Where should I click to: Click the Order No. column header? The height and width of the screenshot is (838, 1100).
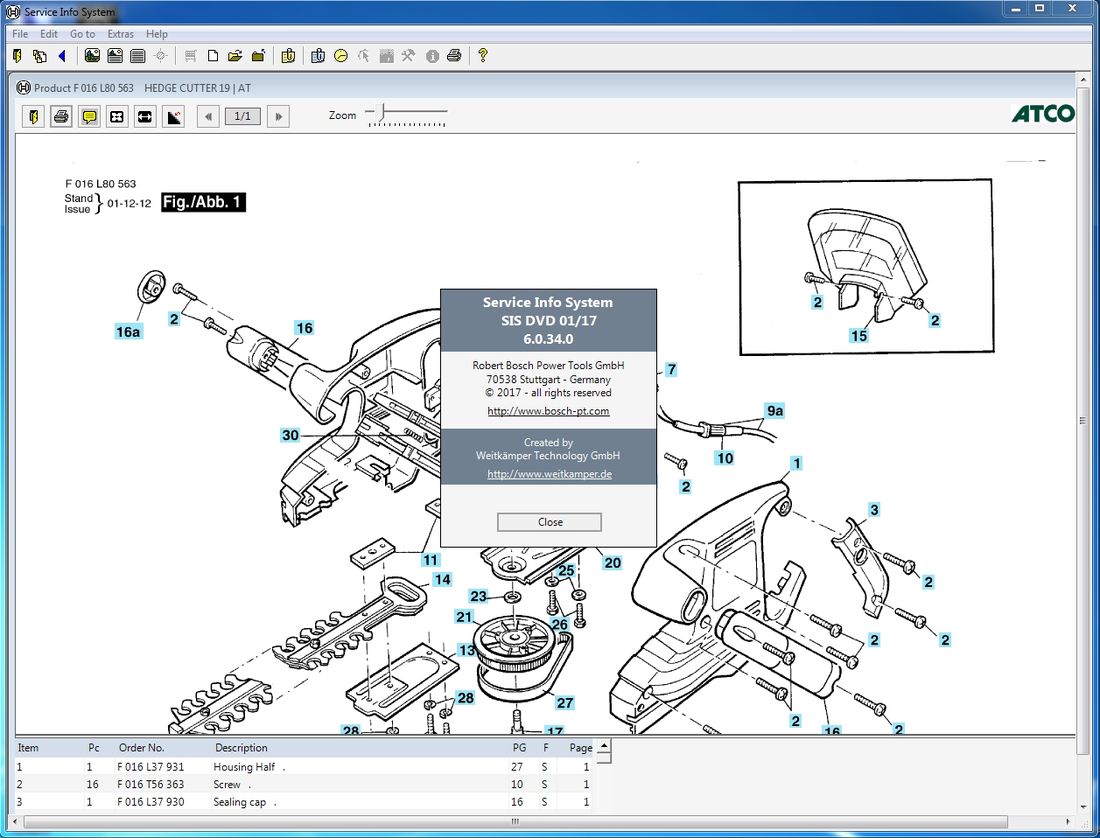tap(141, 747)
